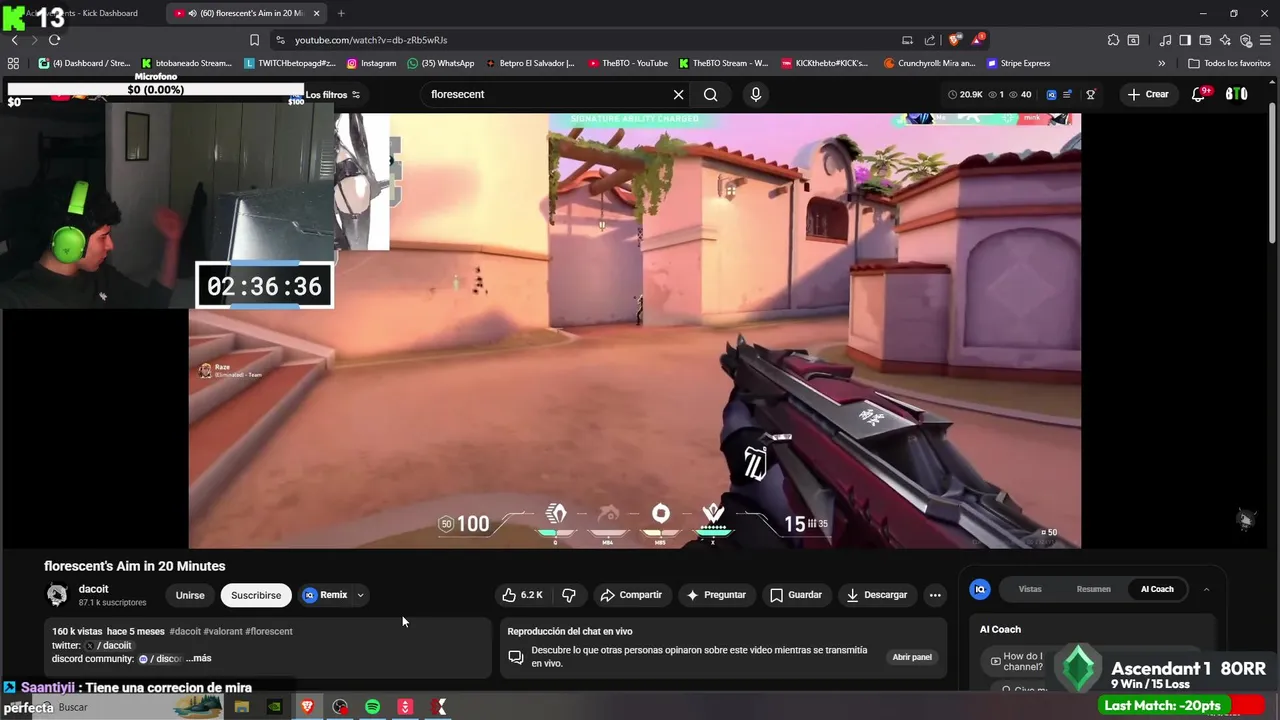
Task: Click the Compartir share button
Action: click(631, 595)
